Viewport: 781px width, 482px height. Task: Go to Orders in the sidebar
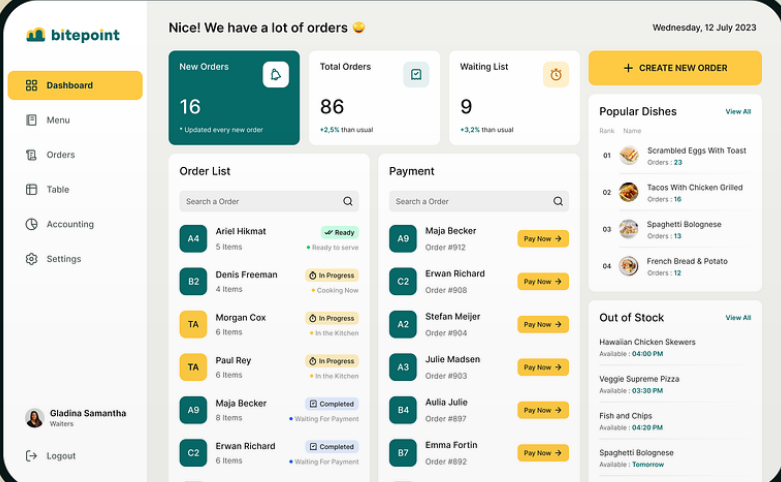click(x=60, y=155)
